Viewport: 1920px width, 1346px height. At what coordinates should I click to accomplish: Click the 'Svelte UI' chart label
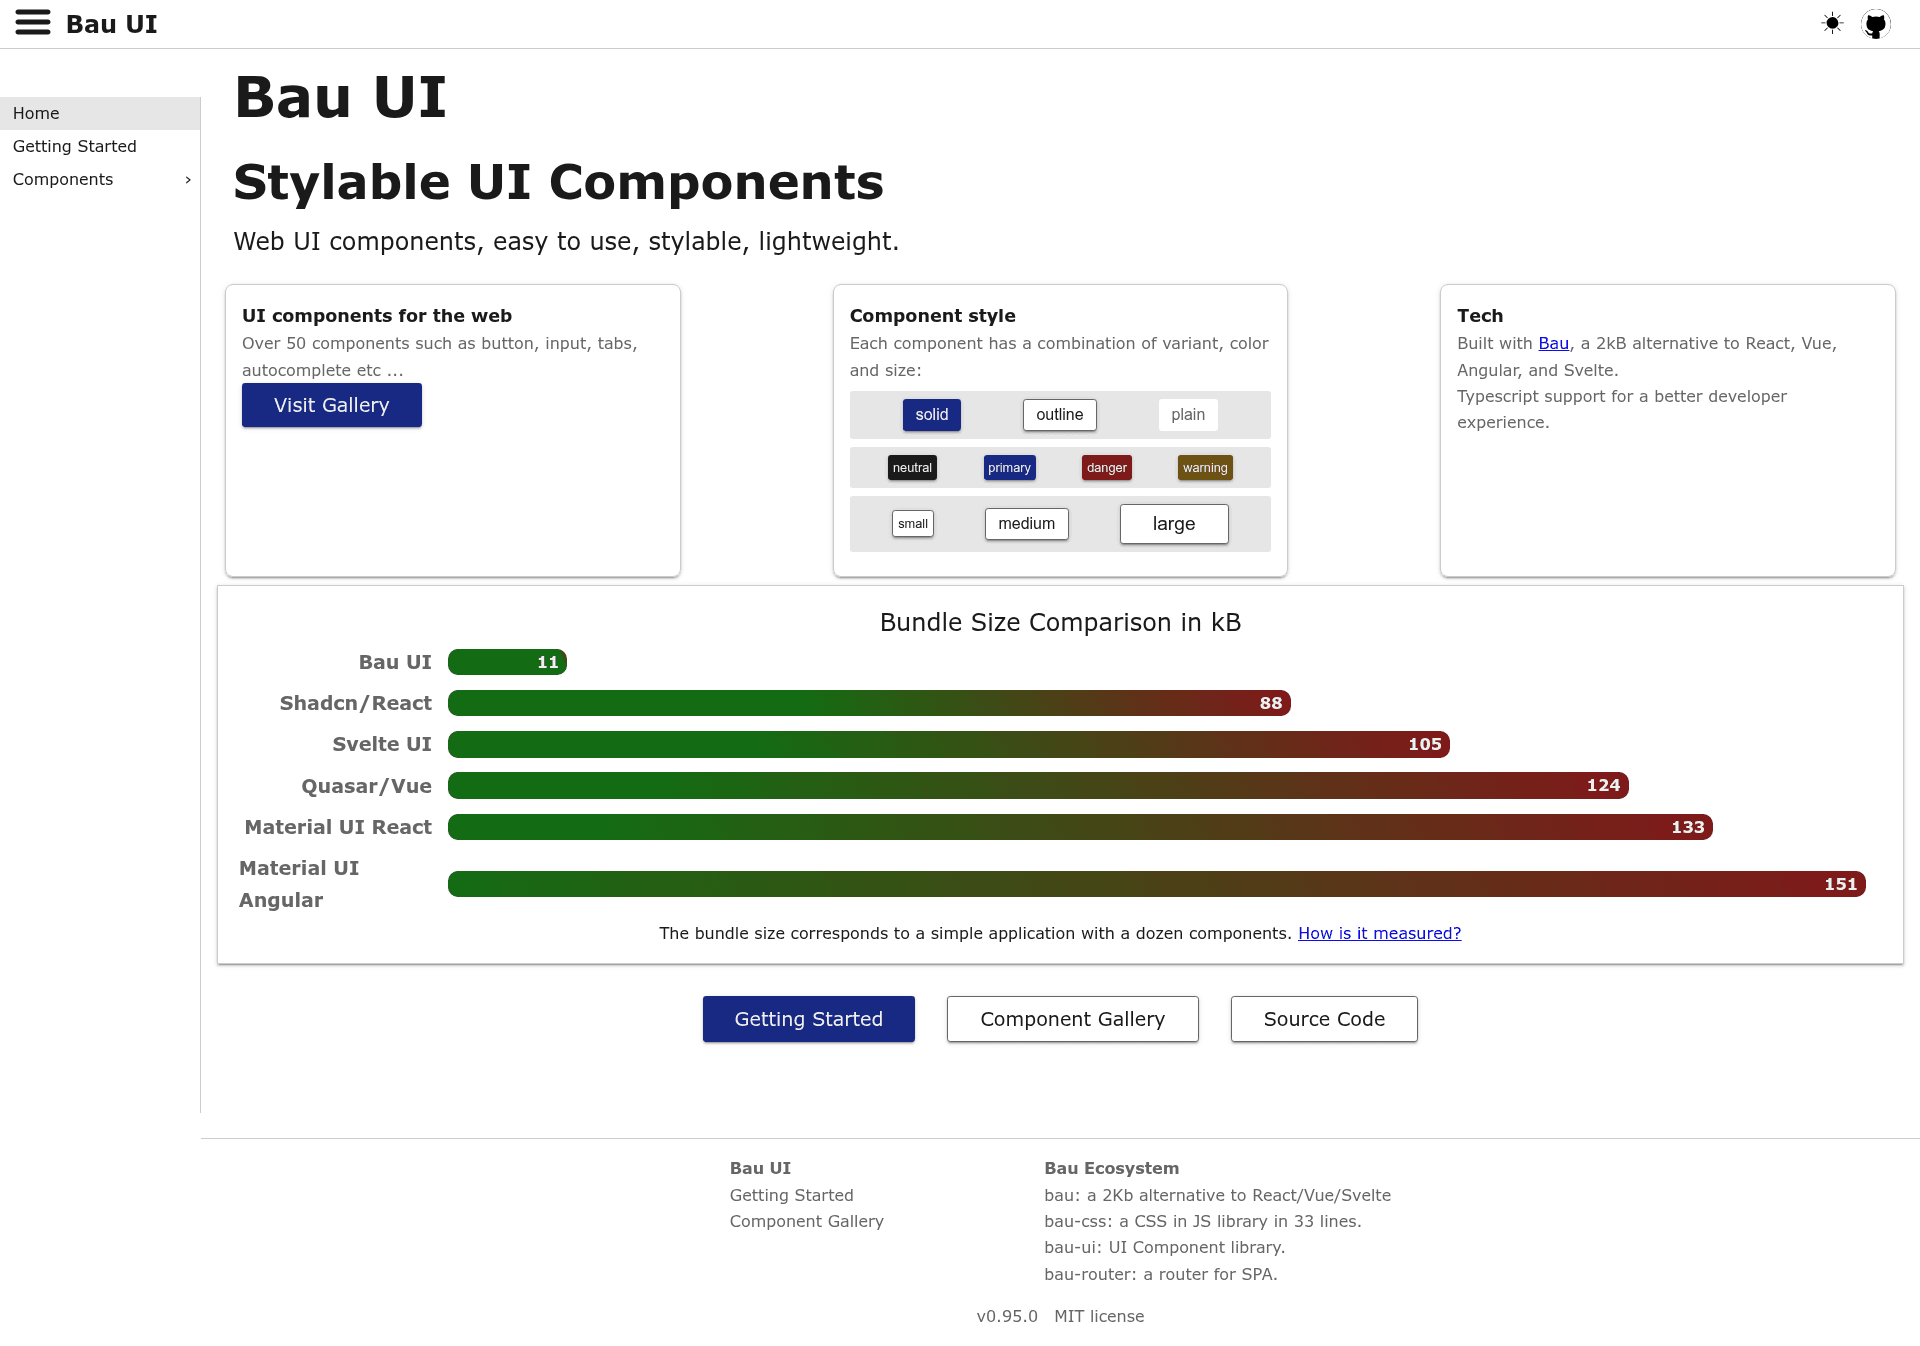[382, 744]
